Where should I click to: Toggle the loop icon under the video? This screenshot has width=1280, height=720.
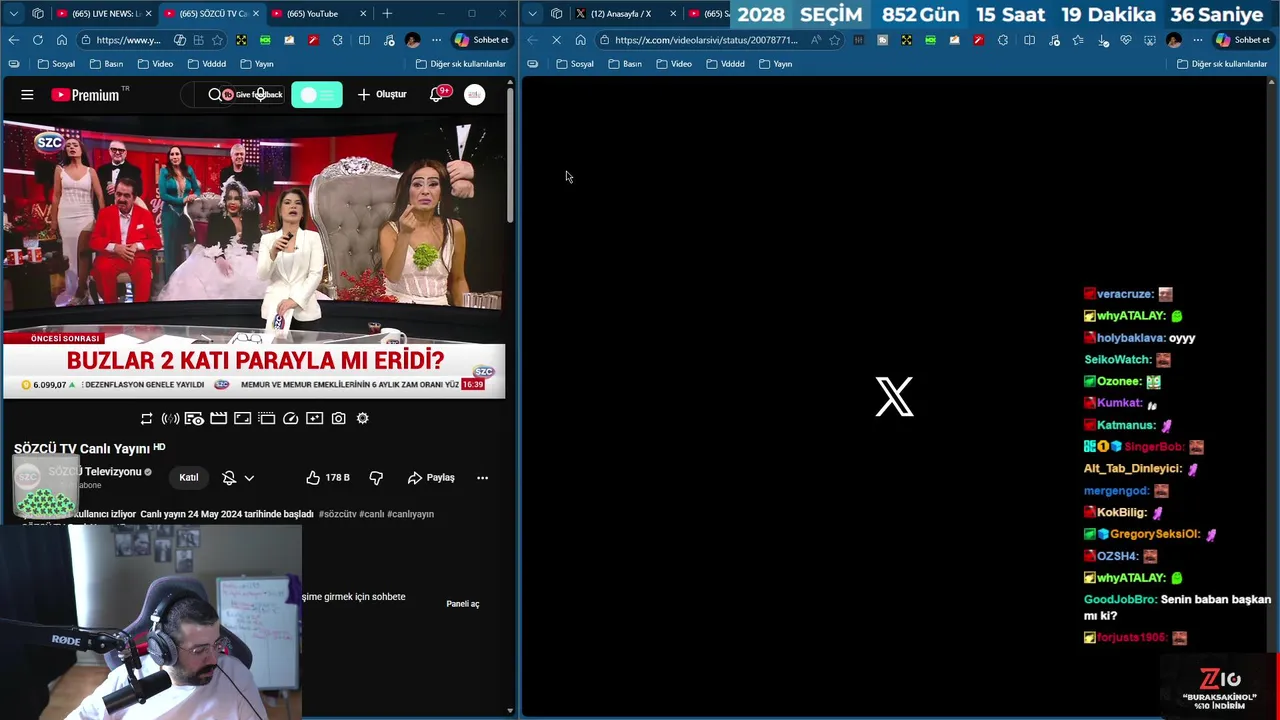click(x=147, y=418)
